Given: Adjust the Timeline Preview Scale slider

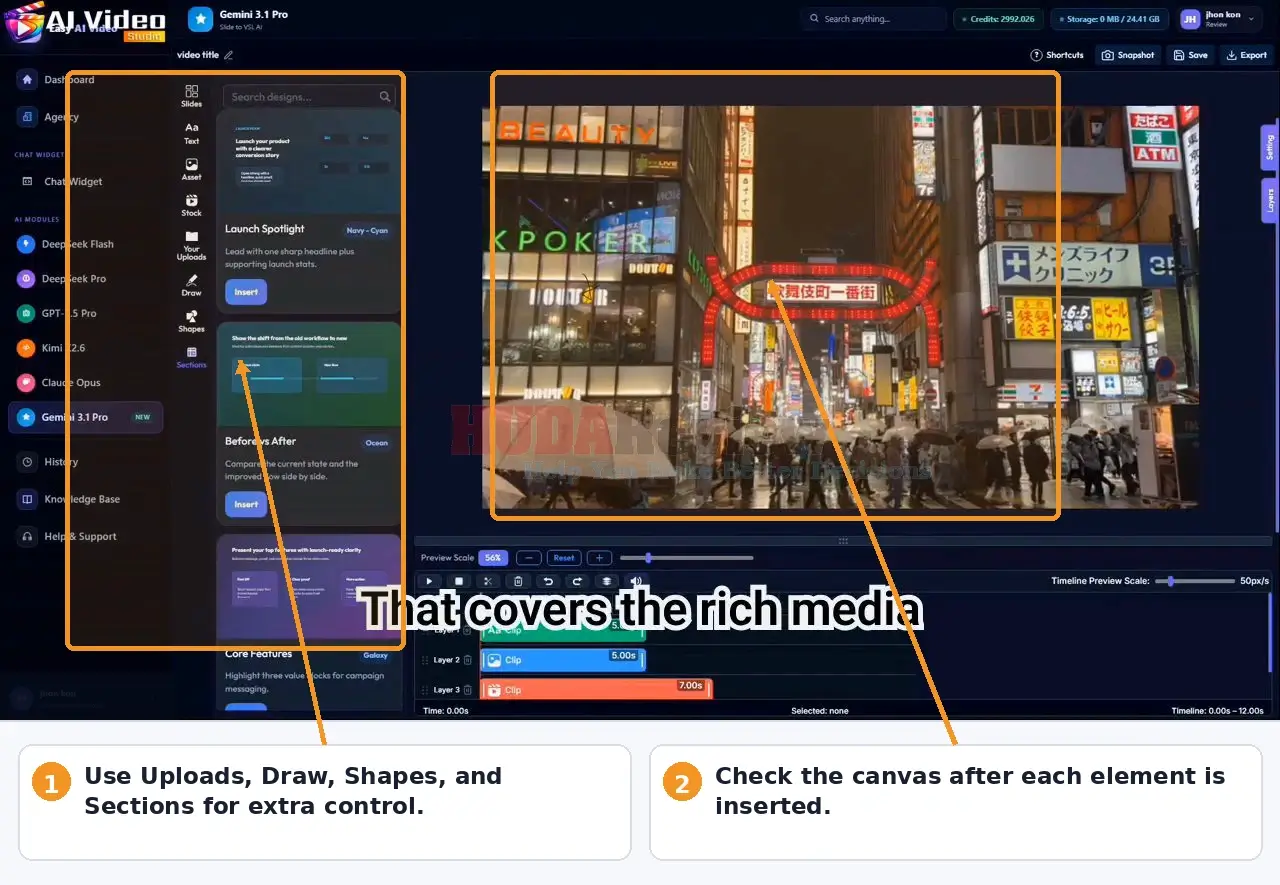Looking at the screenshot, I should 1194,581.
